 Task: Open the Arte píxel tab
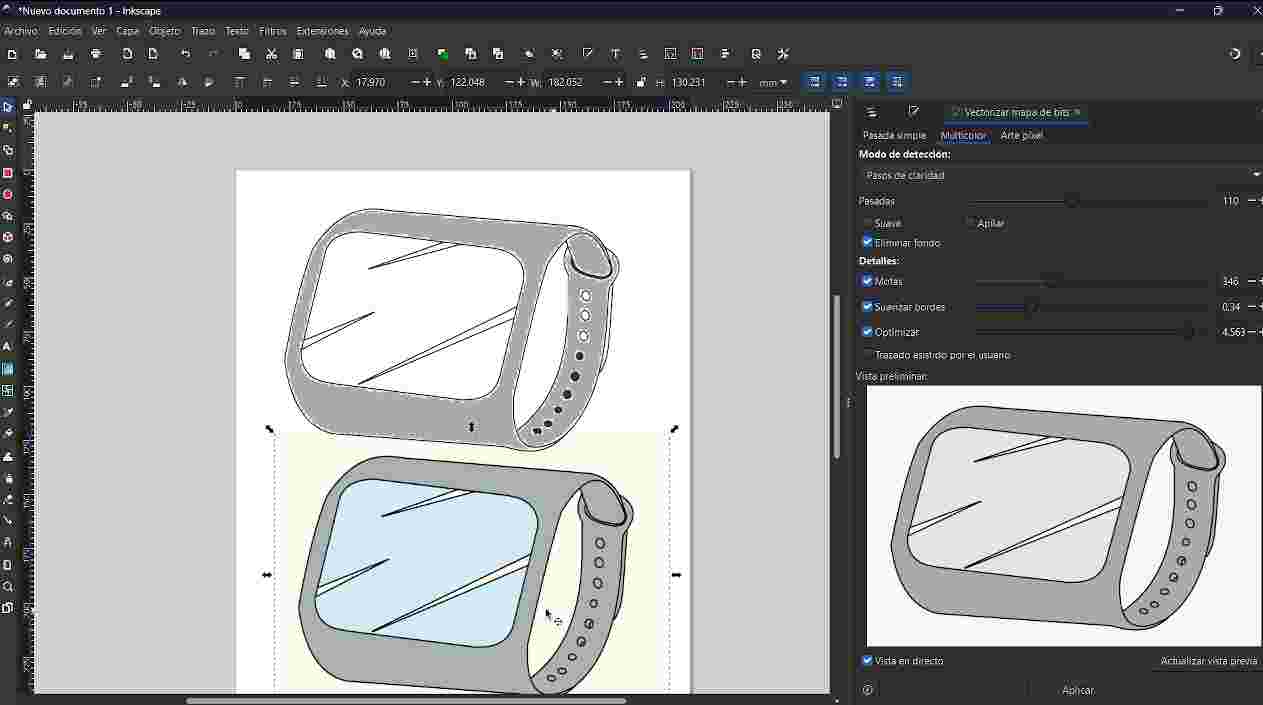pyautogui.click(x=1021, y=135)
